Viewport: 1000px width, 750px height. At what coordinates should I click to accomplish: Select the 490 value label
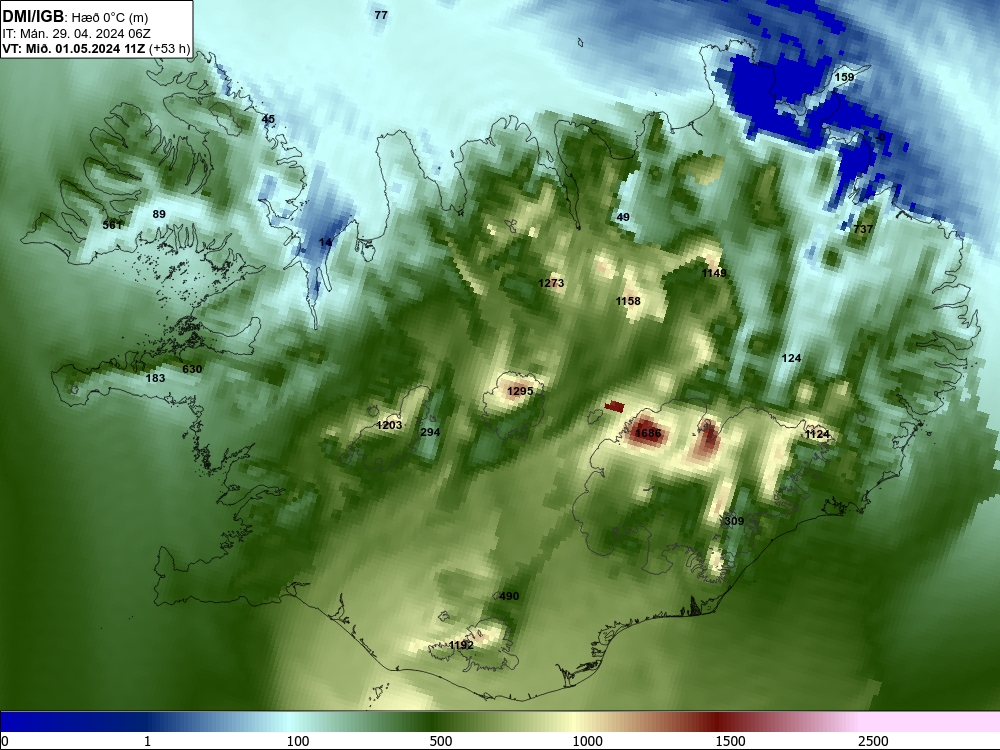(509, 596)
